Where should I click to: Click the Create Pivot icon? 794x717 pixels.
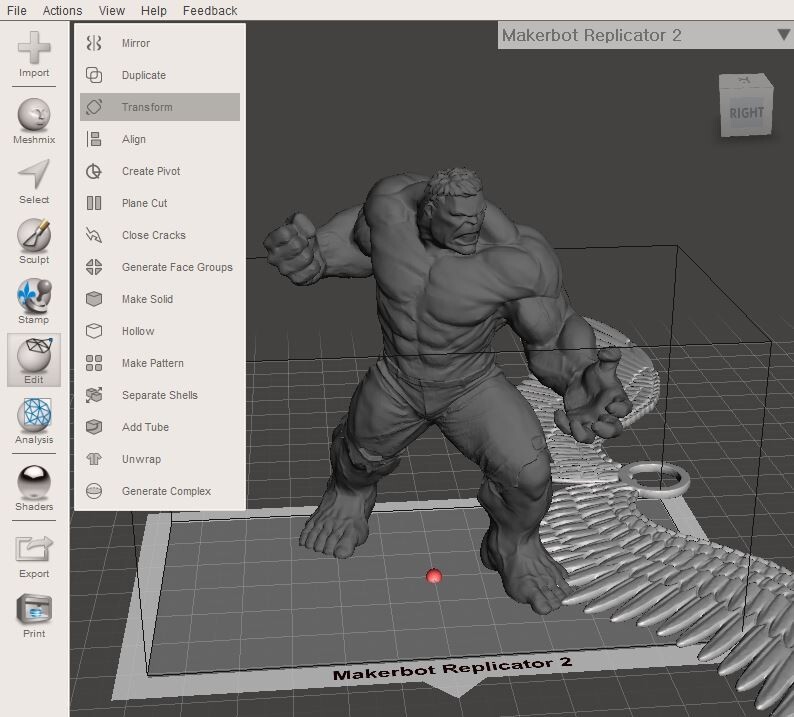pyautogui.click(x=94, y=171)
